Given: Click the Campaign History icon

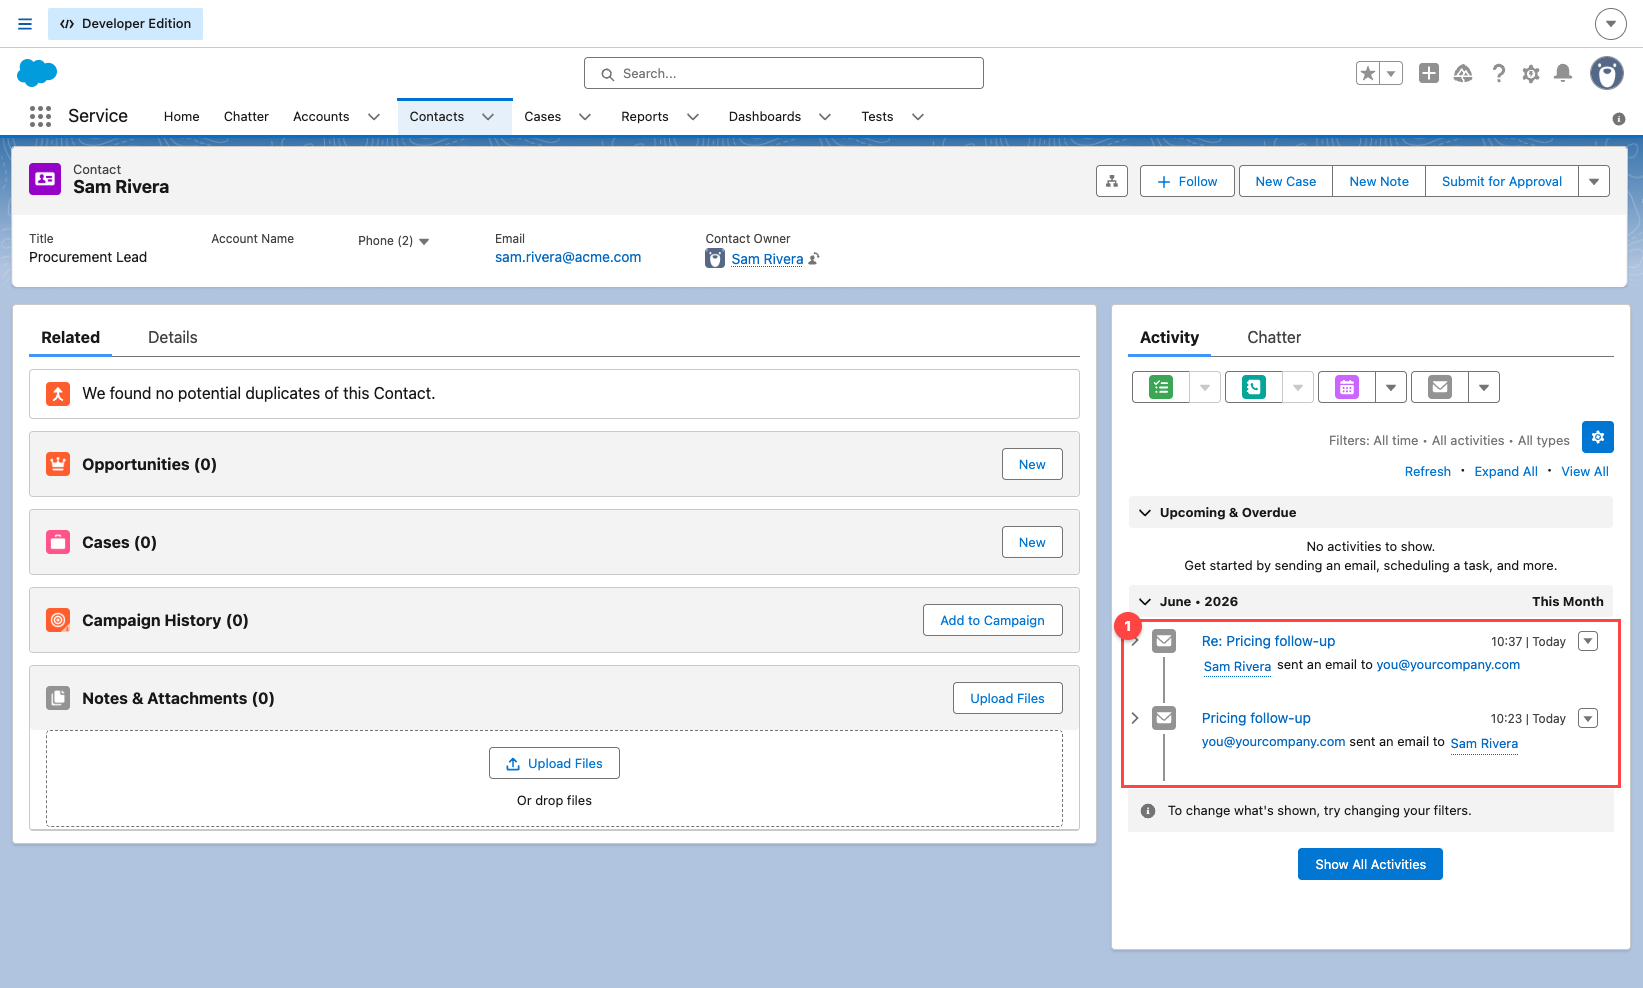Looking at the screenshot, I should (x=58, y=620).
